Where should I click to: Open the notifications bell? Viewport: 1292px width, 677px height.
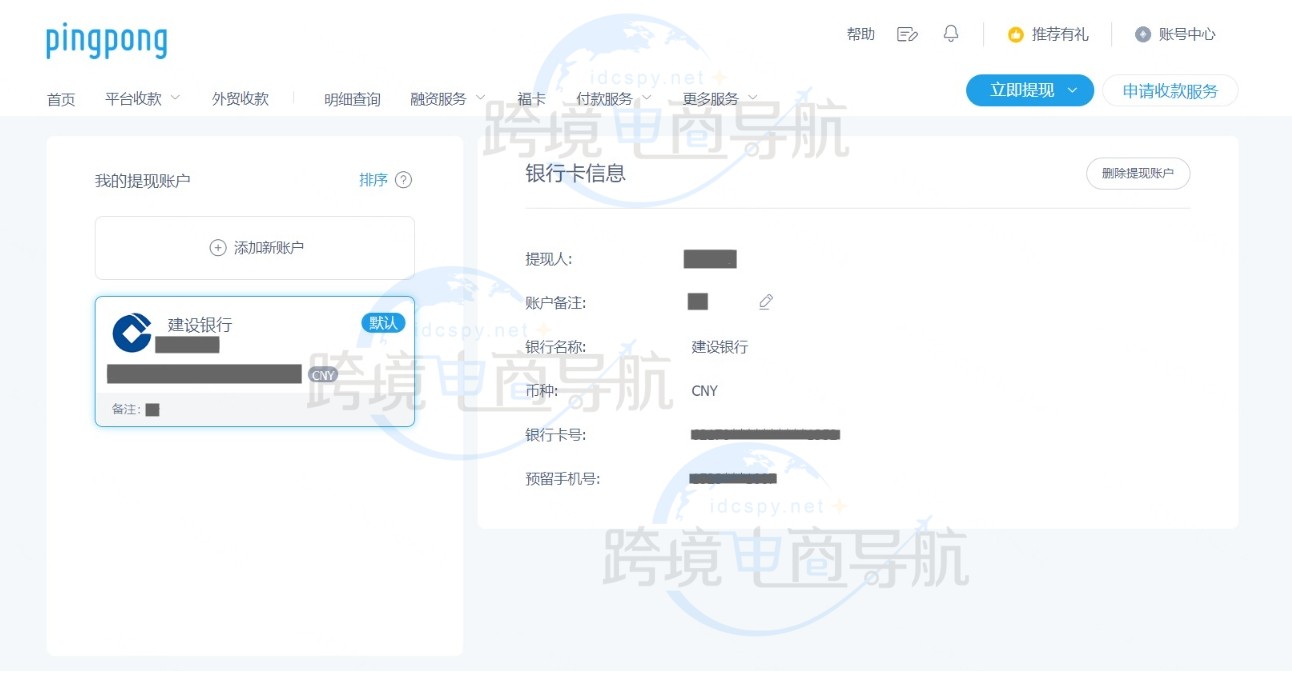949,33
